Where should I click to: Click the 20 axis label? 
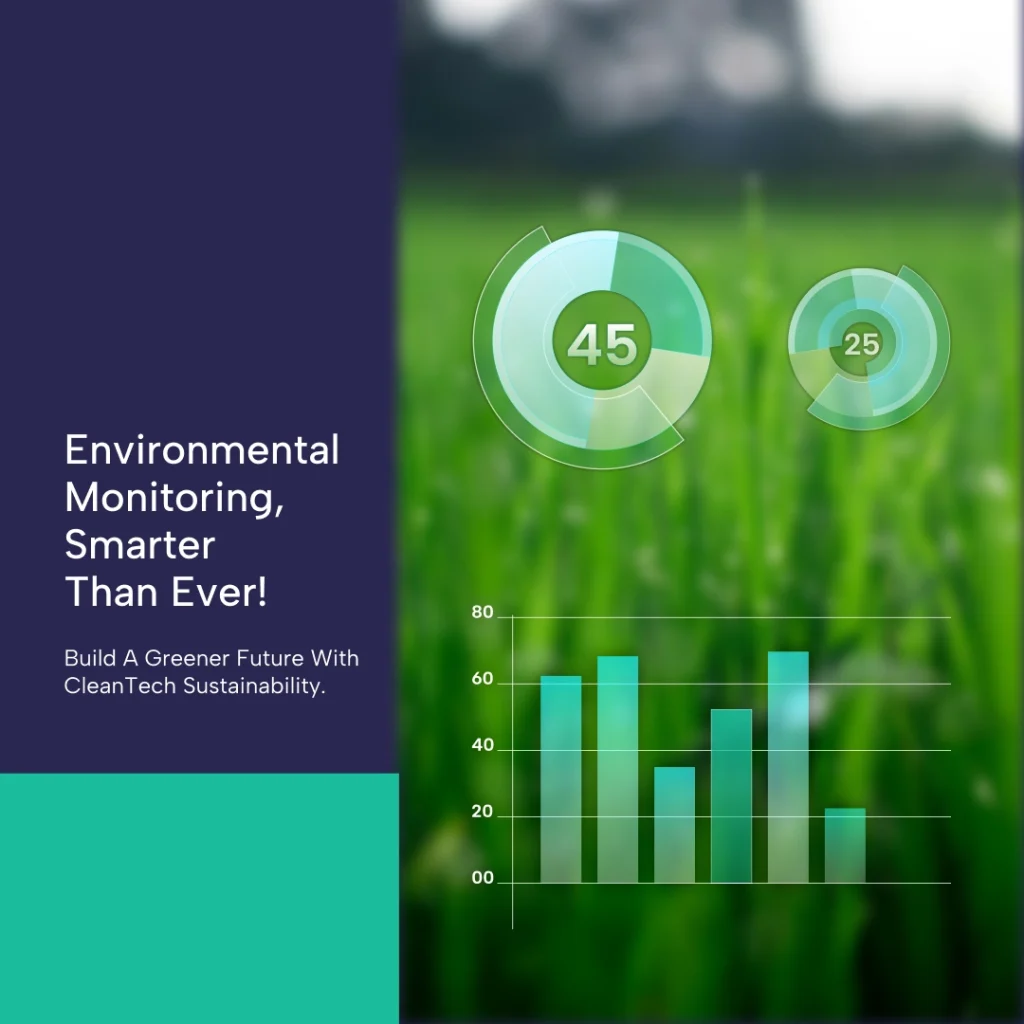(483, 812)
